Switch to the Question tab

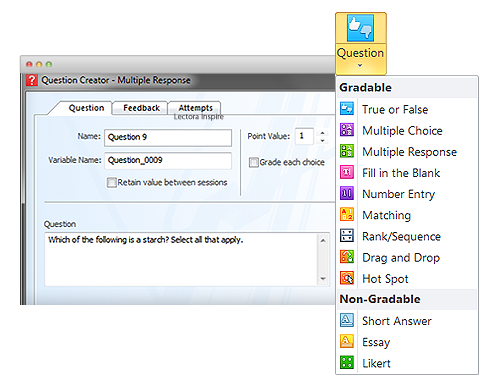point(86,108)
